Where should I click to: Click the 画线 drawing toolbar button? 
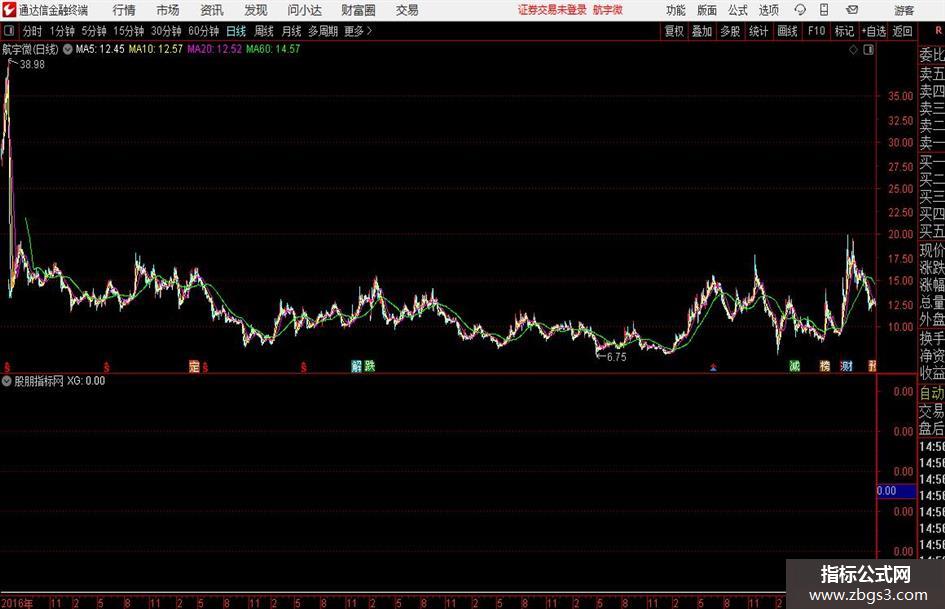[x=787, y=31]
